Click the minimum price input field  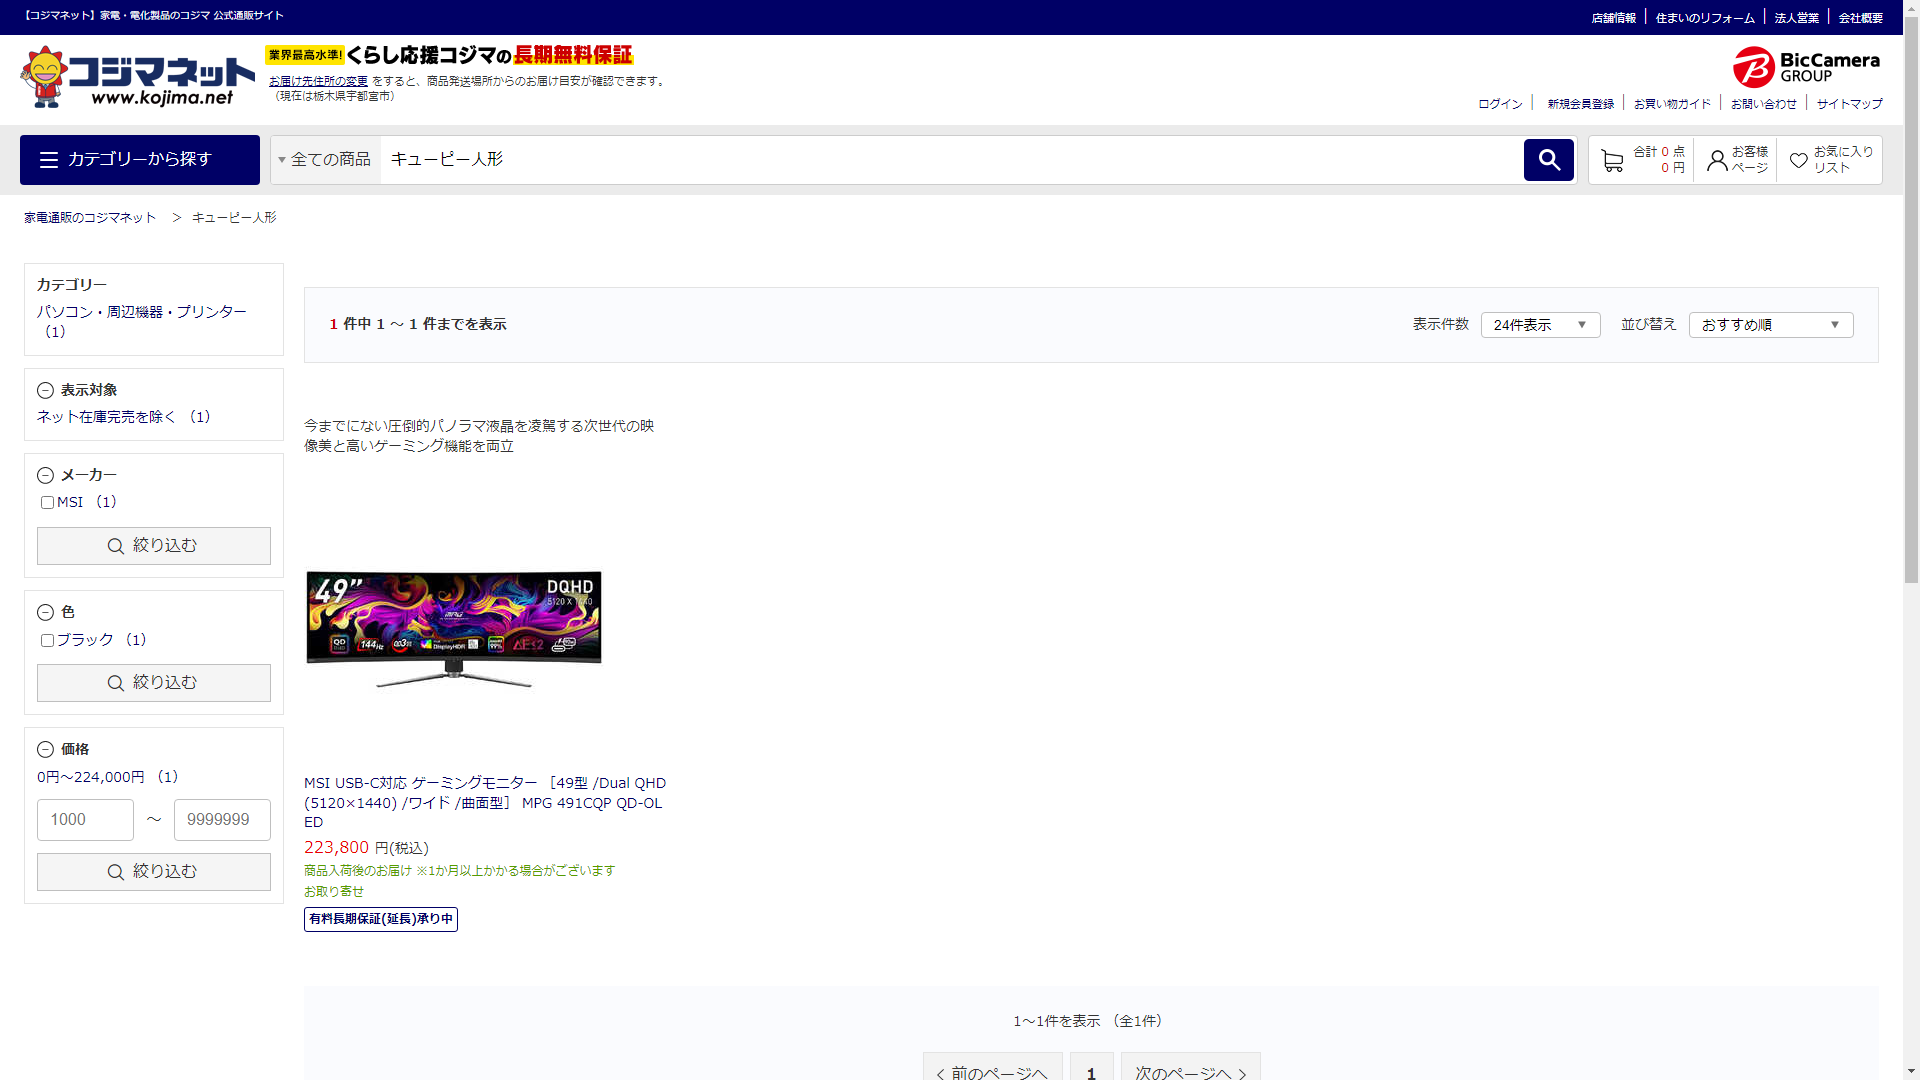tap(85, 820)
